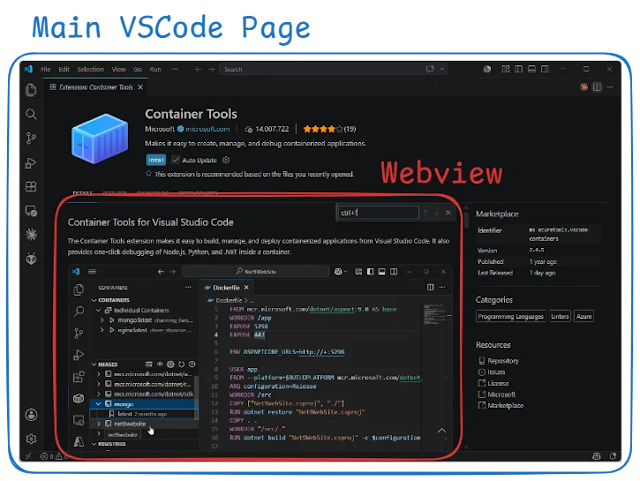Click the Programming Languages category
Image resolution: width=640 pixels, height=481 pixels.
tap(511, 316)
